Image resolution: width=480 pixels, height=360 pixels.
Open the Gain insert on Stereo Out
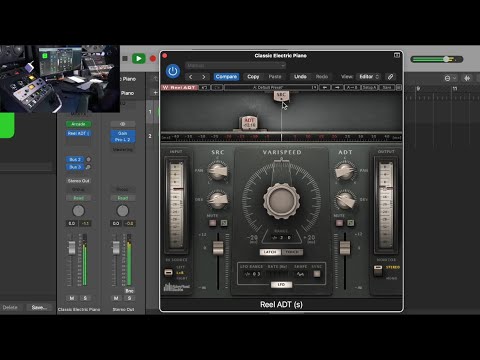tap(123, 133)
